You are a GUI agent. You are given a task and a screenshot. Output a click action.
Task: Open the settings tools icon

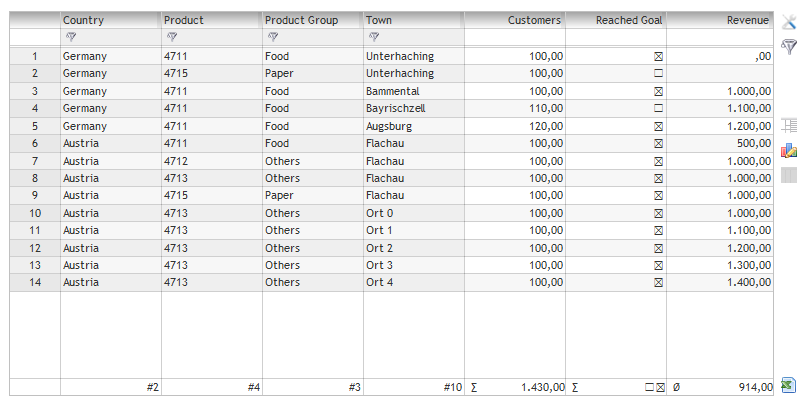[x=789, y=23]
